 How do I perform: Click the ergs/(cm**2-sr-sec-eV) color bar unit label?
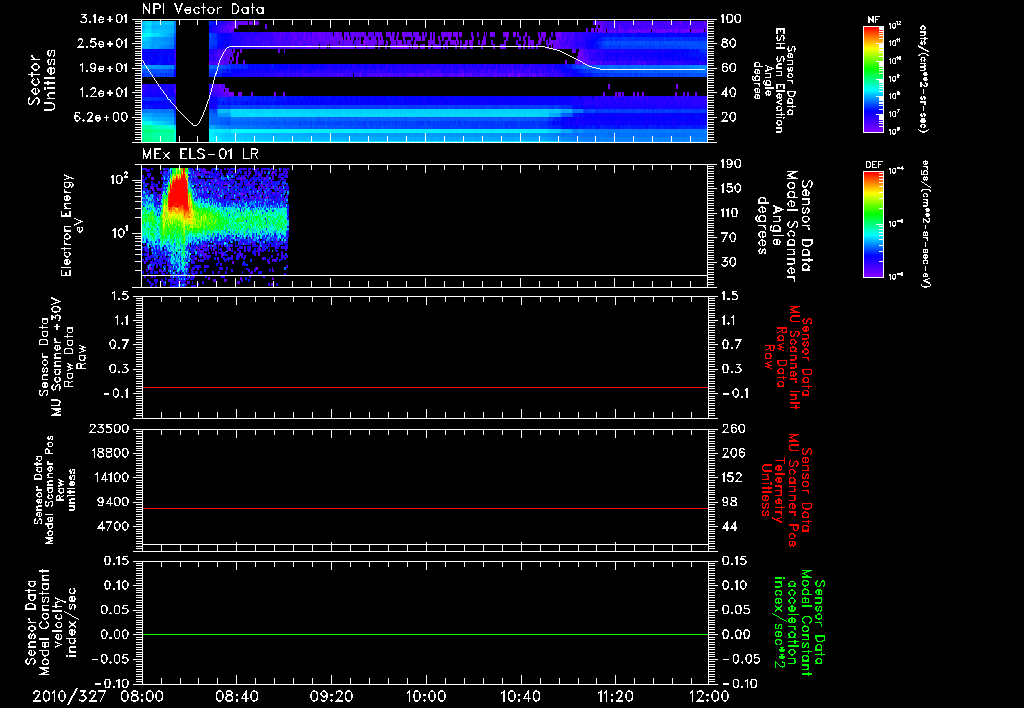(925, 224)
